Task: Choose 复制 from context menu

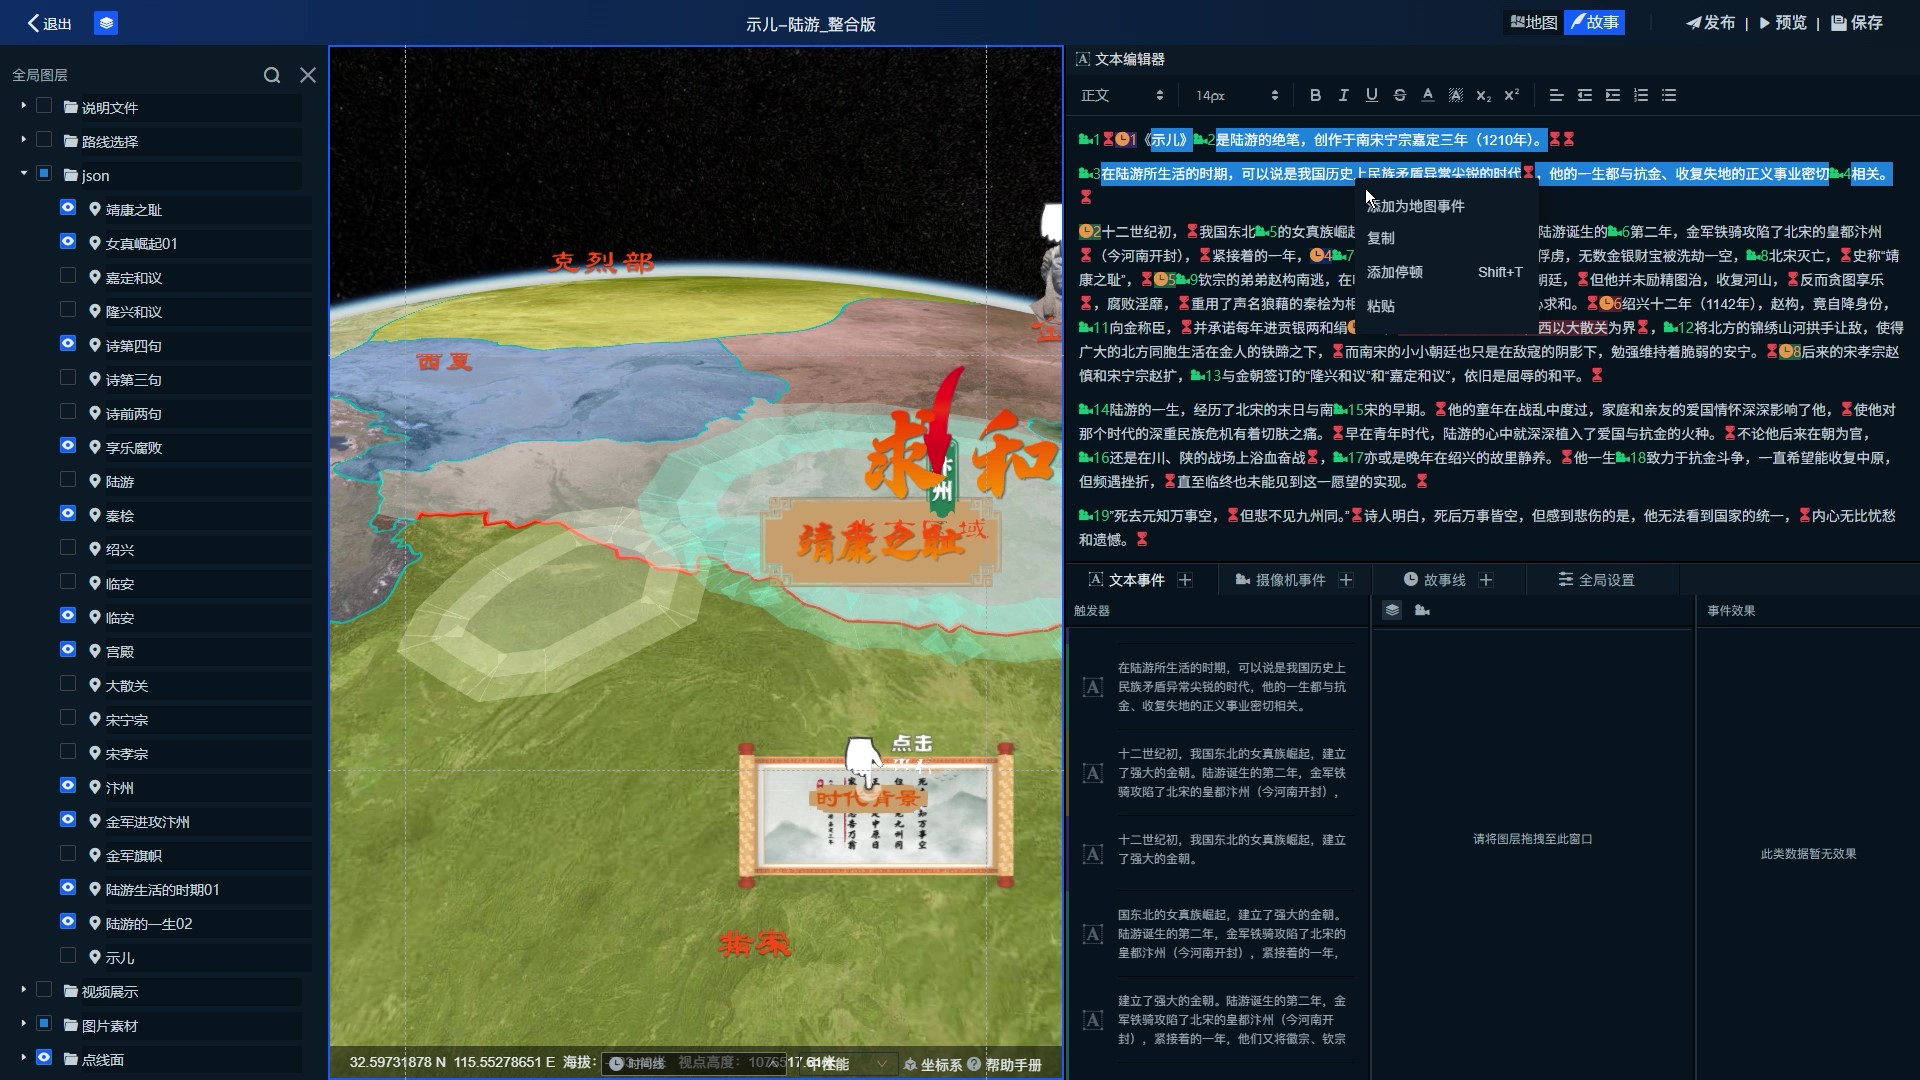Action: point(1446,238)
